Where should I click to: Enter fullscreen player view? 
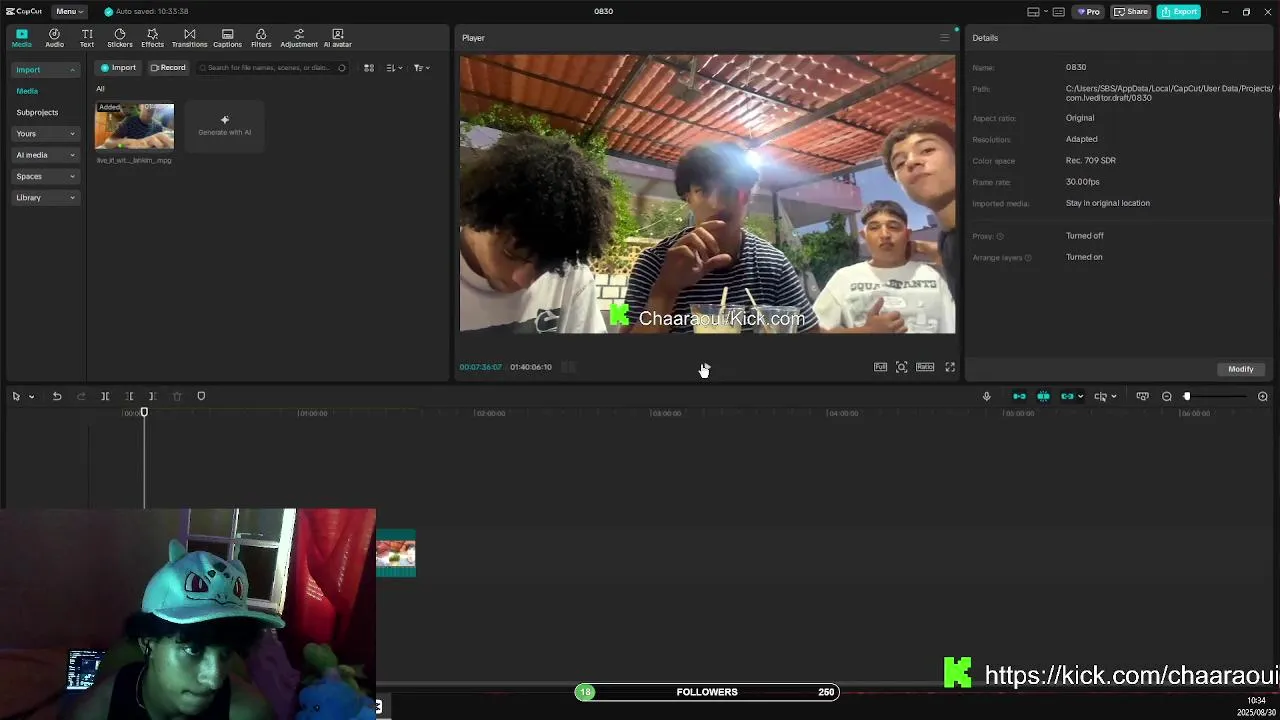pyautogui.click(x=950, y=367)
